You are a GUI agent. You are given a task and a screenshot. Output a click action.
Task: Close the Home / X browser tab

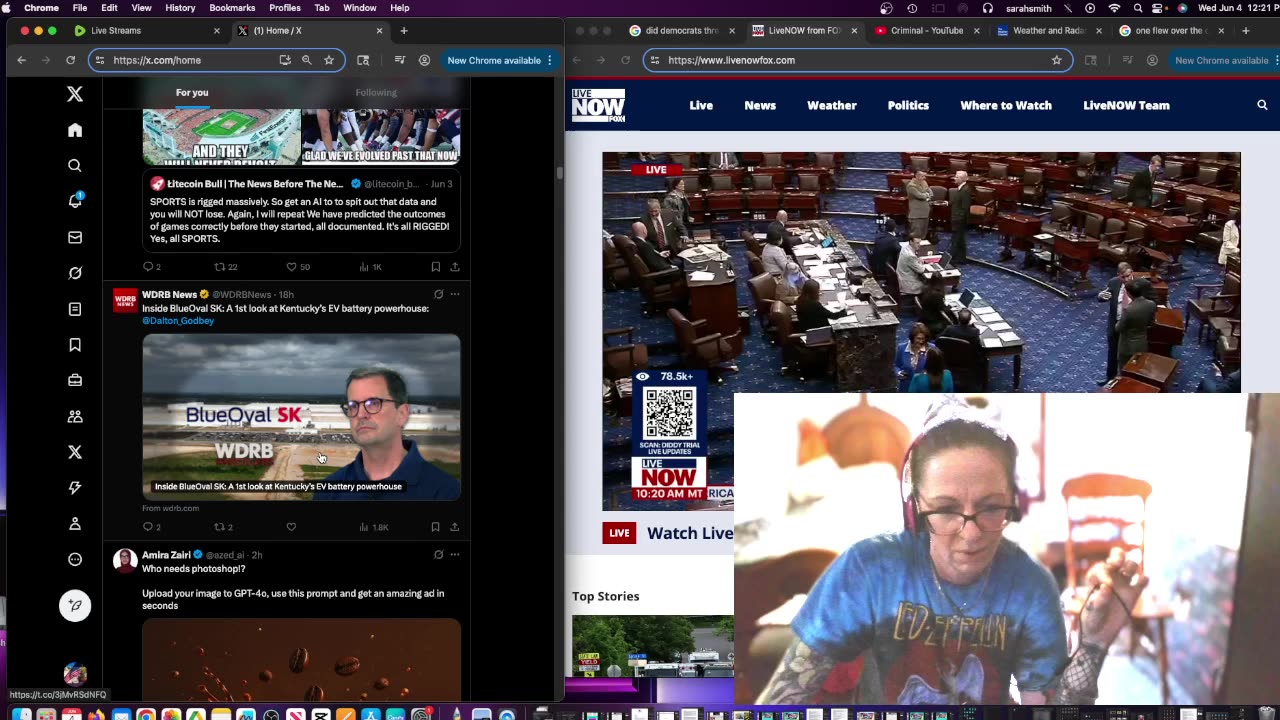tap(379, 31)
